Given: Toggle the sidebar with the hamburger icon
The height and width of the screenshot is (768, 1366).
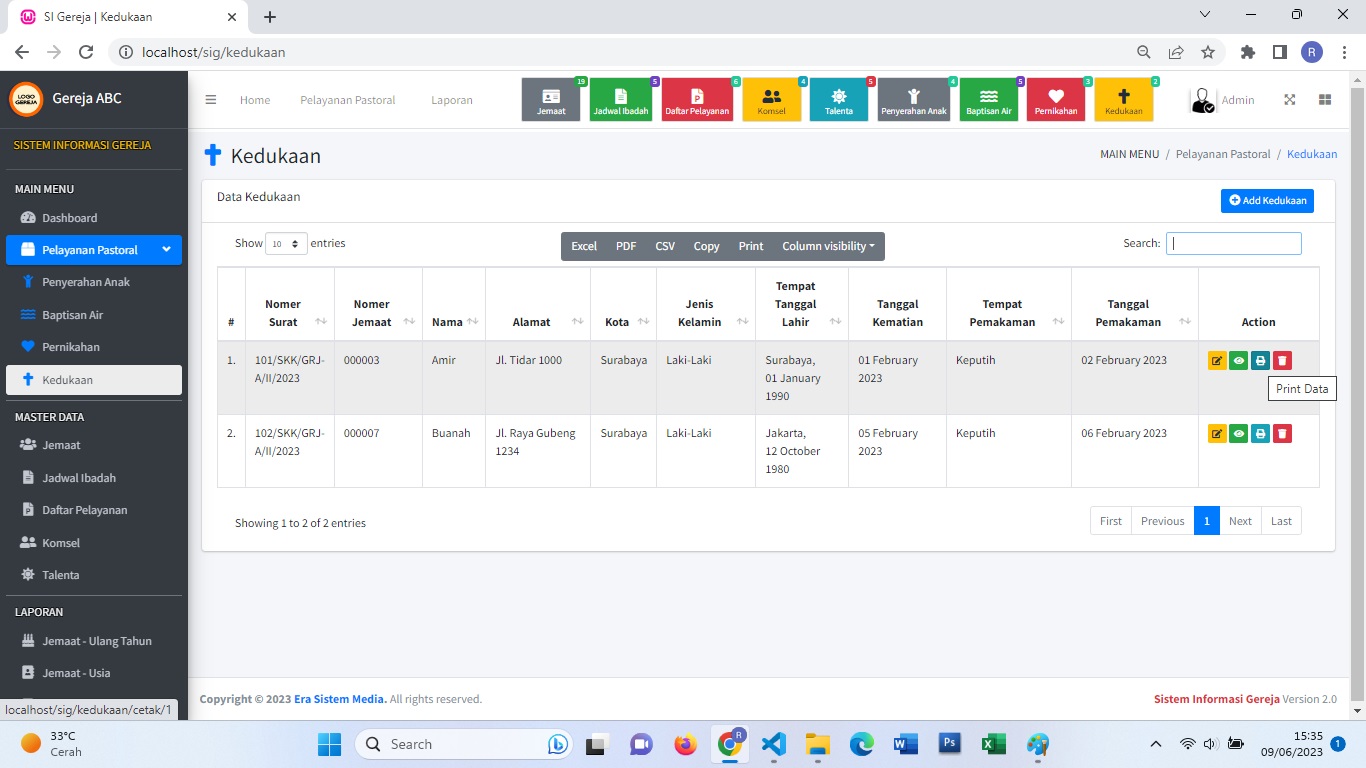Looking at the screenshot, I should (211, 100).
